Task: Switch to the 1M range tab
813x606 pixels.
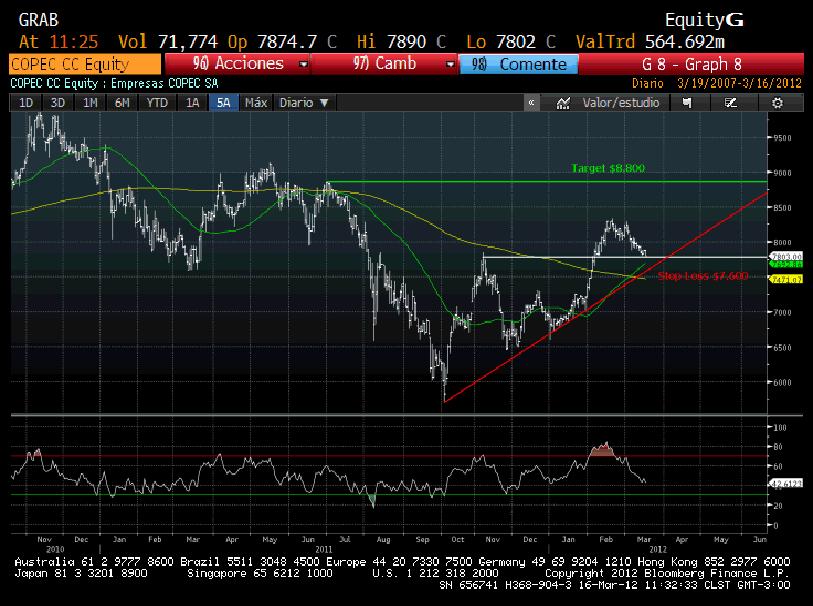Action: [x=90, y=103]
